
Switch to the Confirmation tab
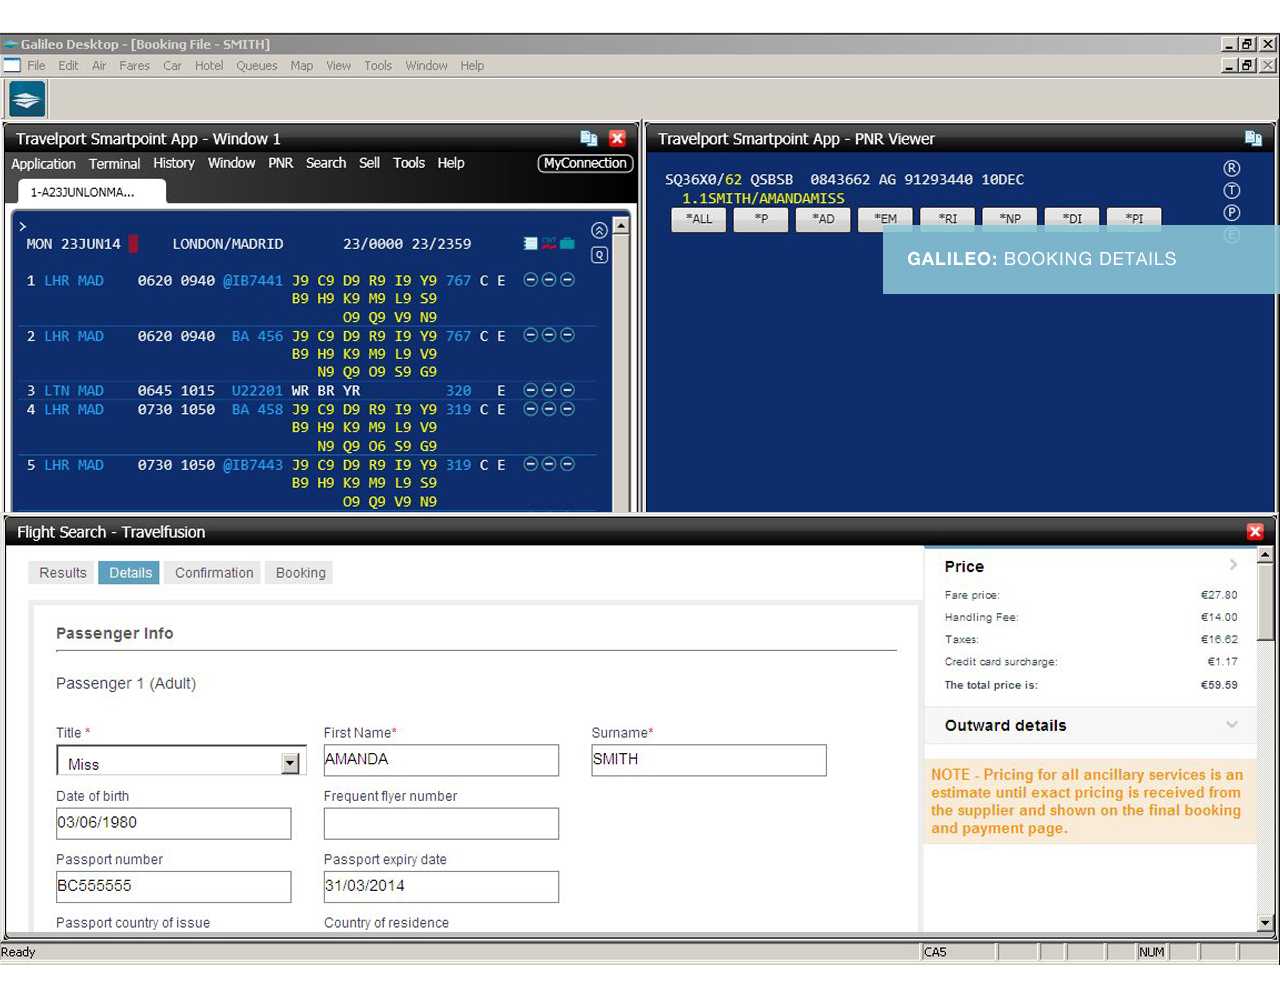(214, 573)
